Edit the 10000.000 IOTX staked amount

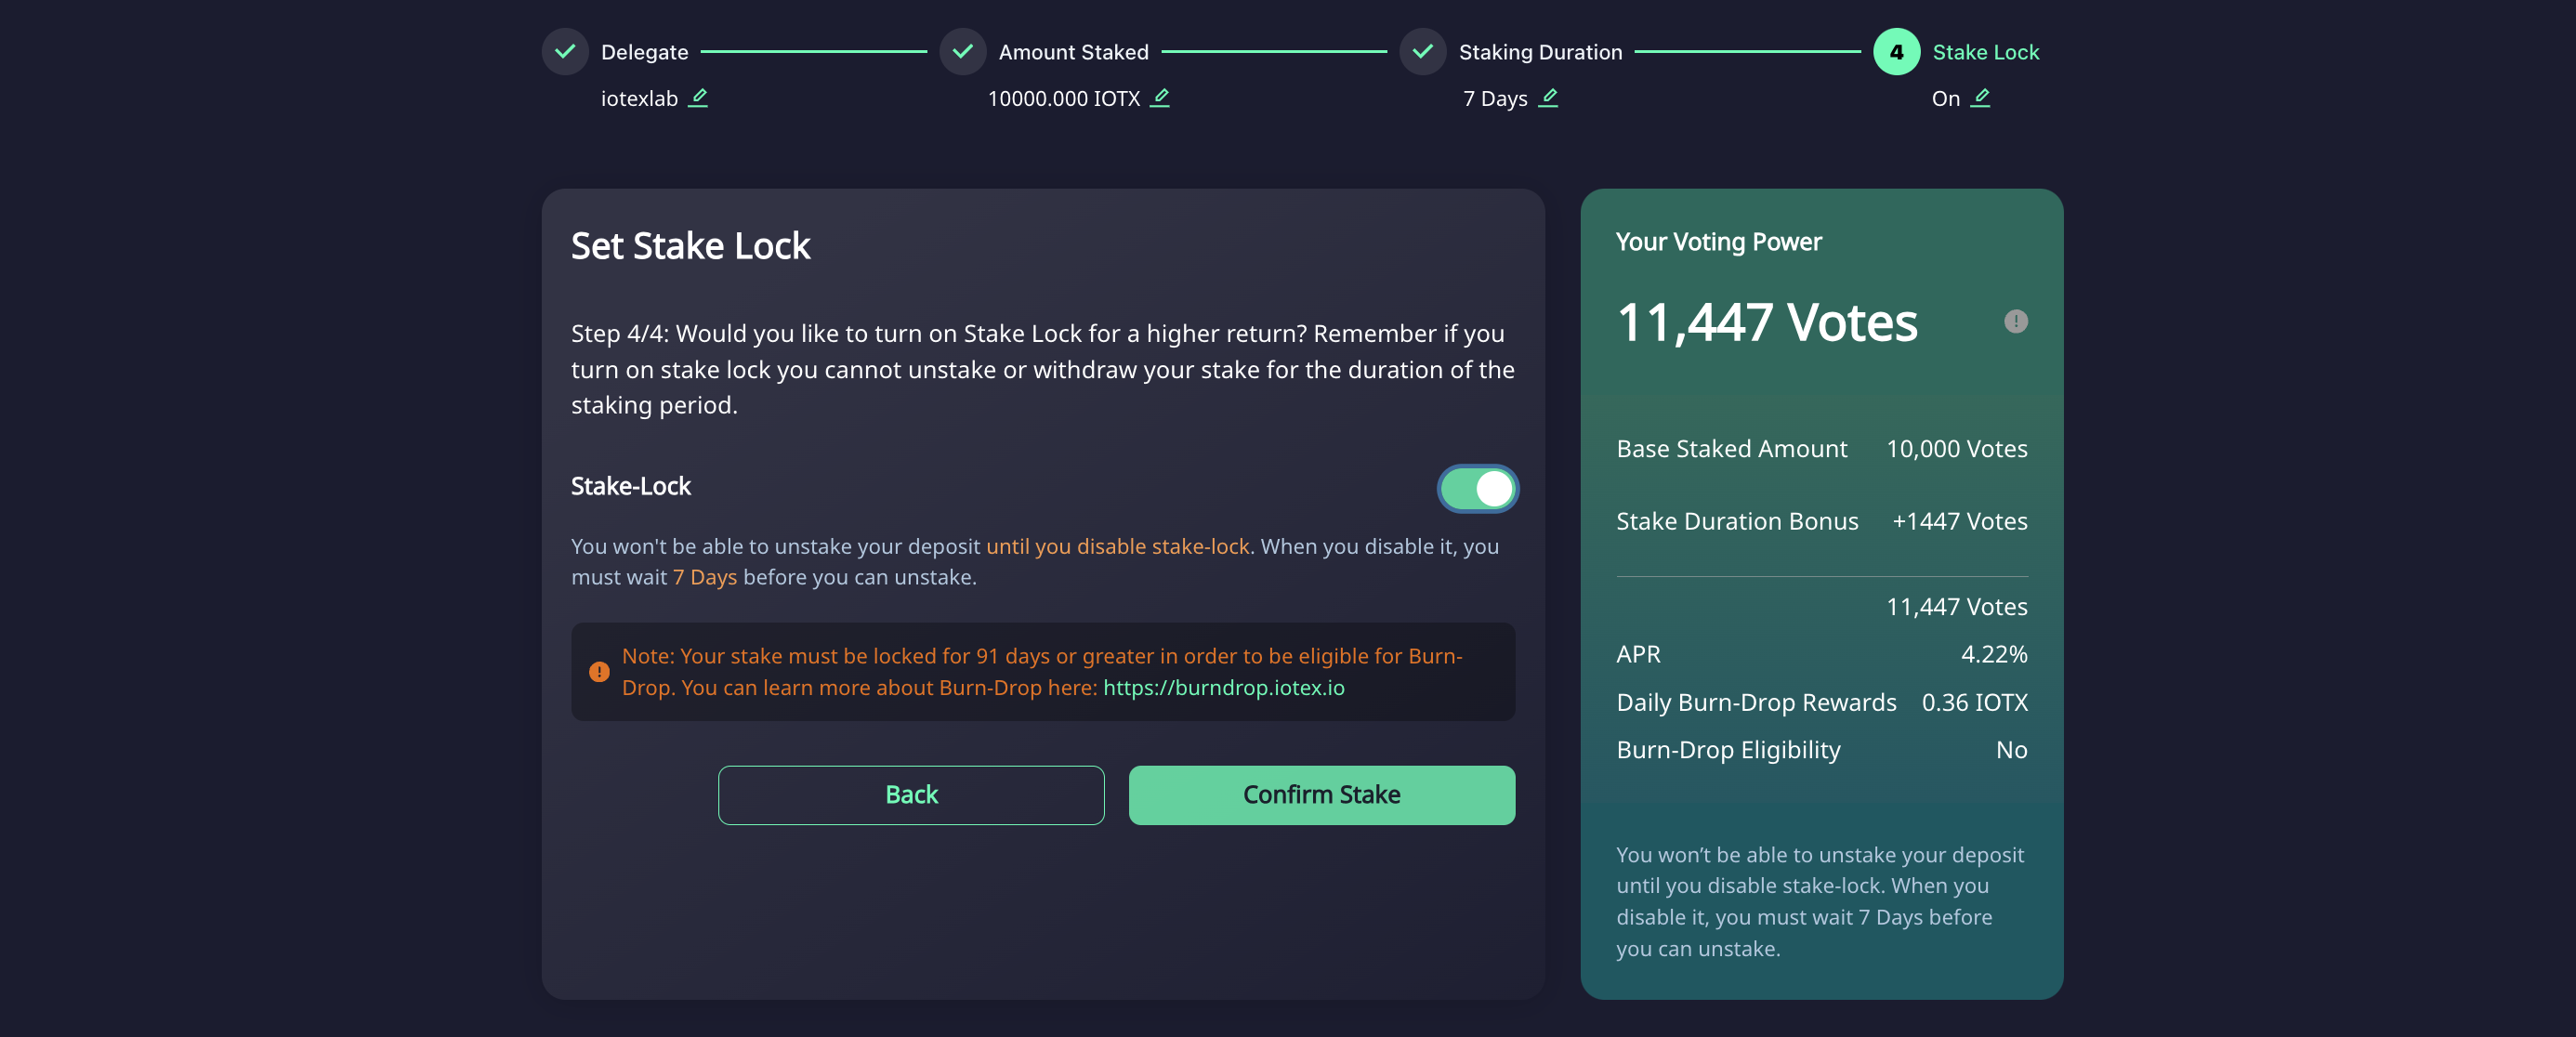[1160, 98]
